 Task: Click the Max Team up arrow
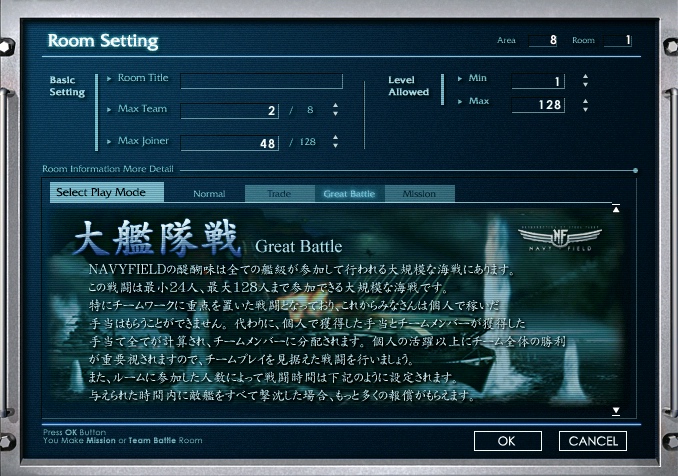pyautogui.click(x=335, y=105)
